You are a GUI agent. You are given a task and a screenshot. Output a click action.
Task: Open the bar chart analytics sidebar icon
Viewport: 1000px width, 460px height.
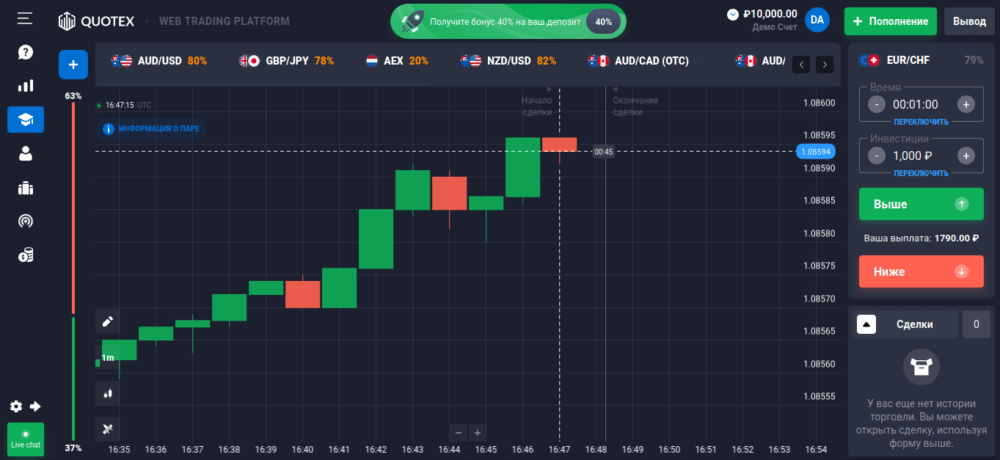[25, 86]
